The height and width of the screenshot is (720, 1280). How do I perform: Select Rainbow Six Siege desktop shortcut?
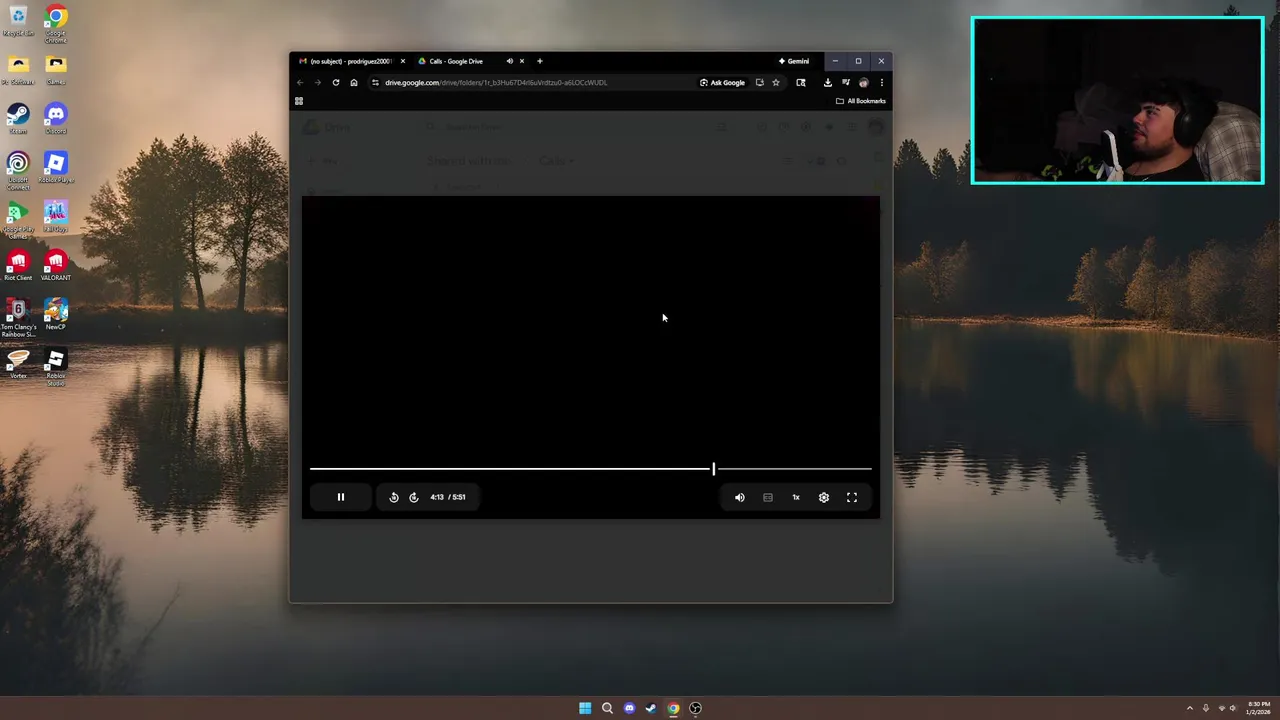point(18,318)
